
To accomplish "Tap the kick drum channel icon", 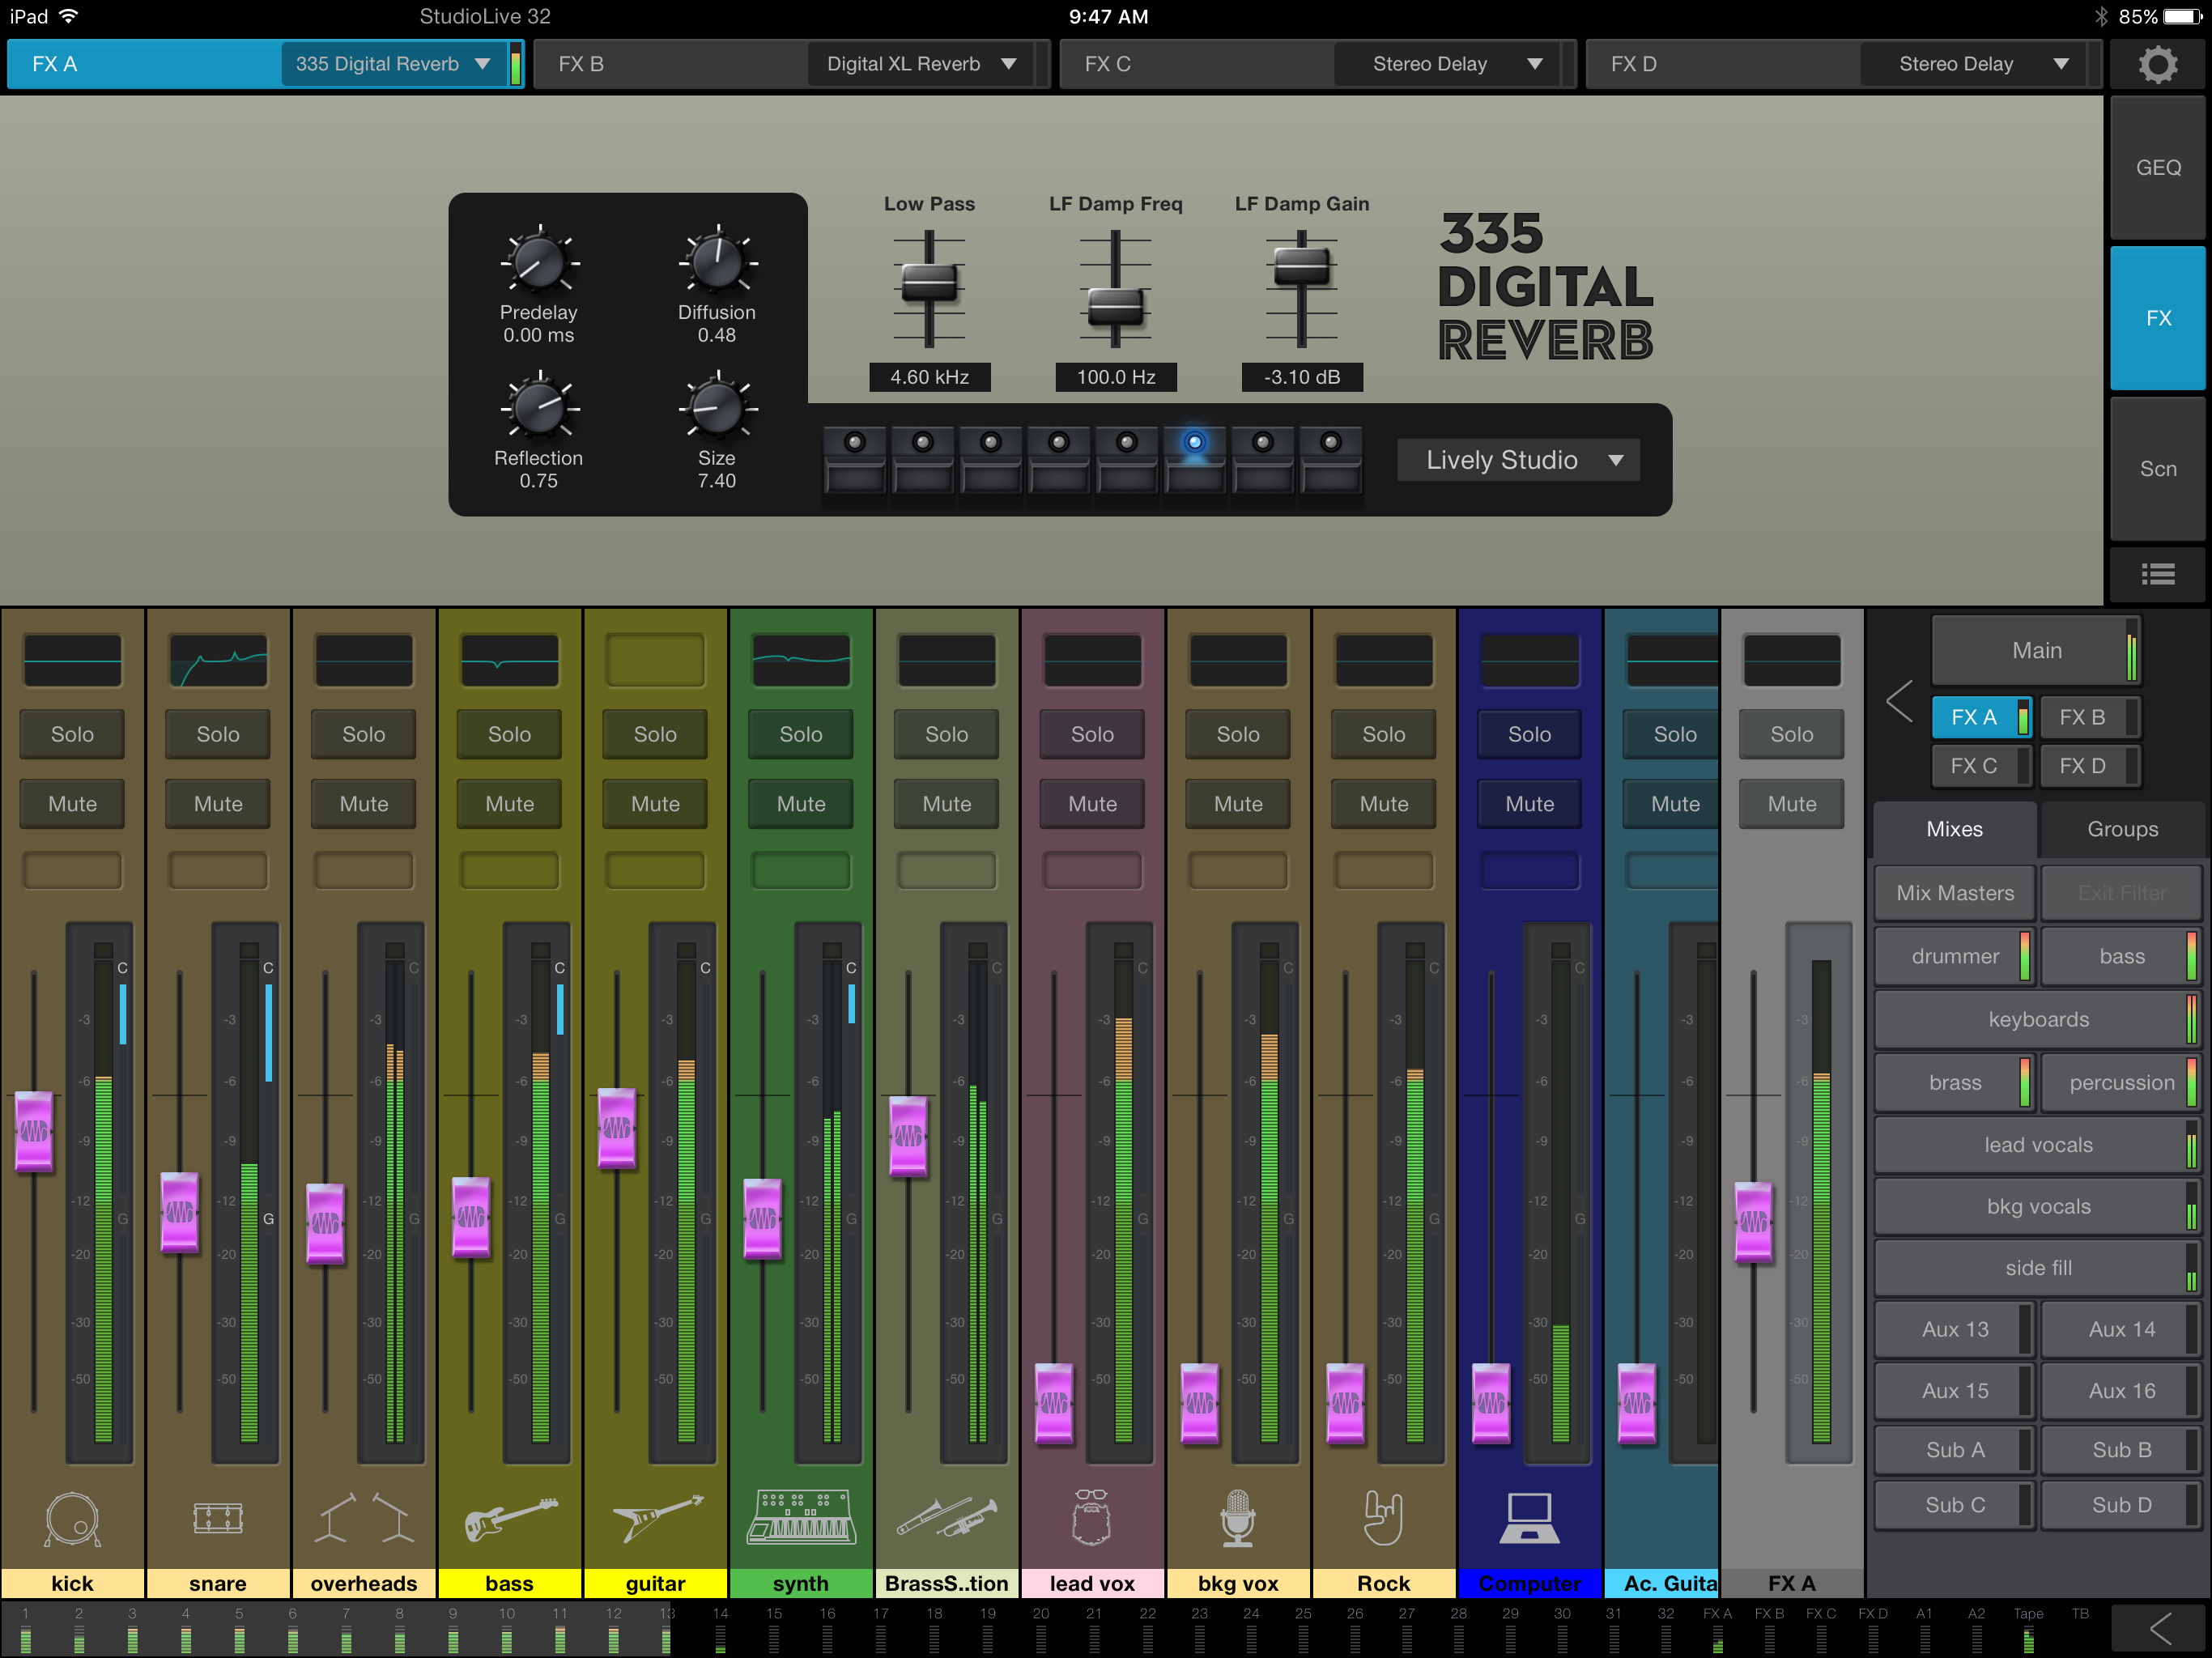I will pyautogui.click(x=72, y=1519).
